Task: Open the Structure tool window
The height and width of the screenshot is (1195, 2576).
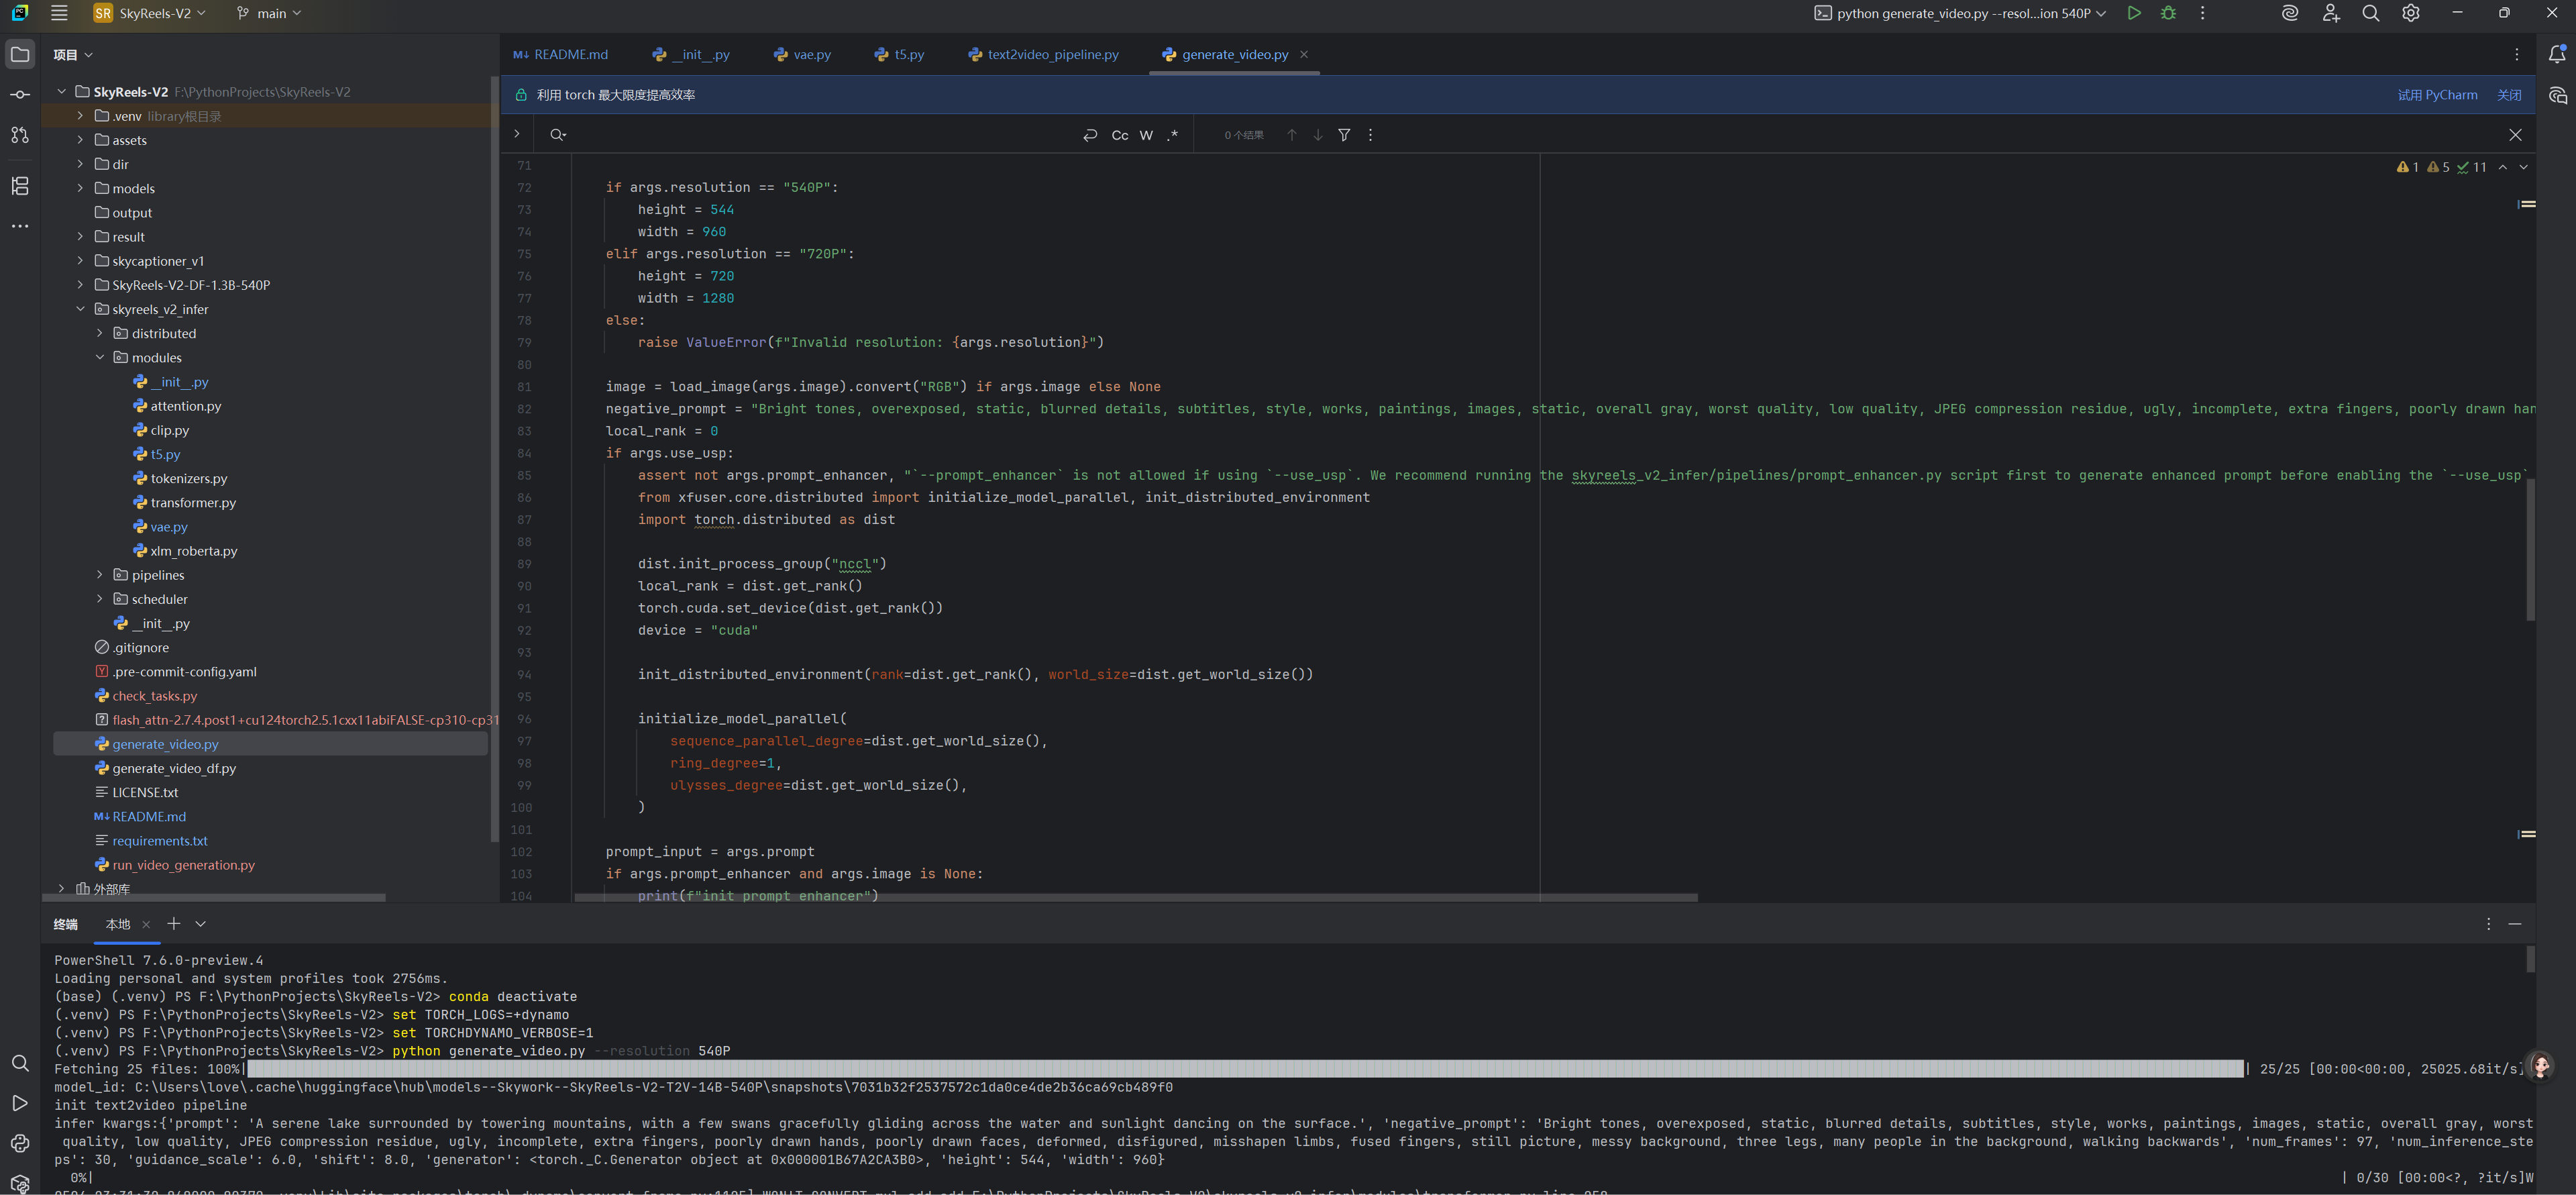Action: coord(20,185)
